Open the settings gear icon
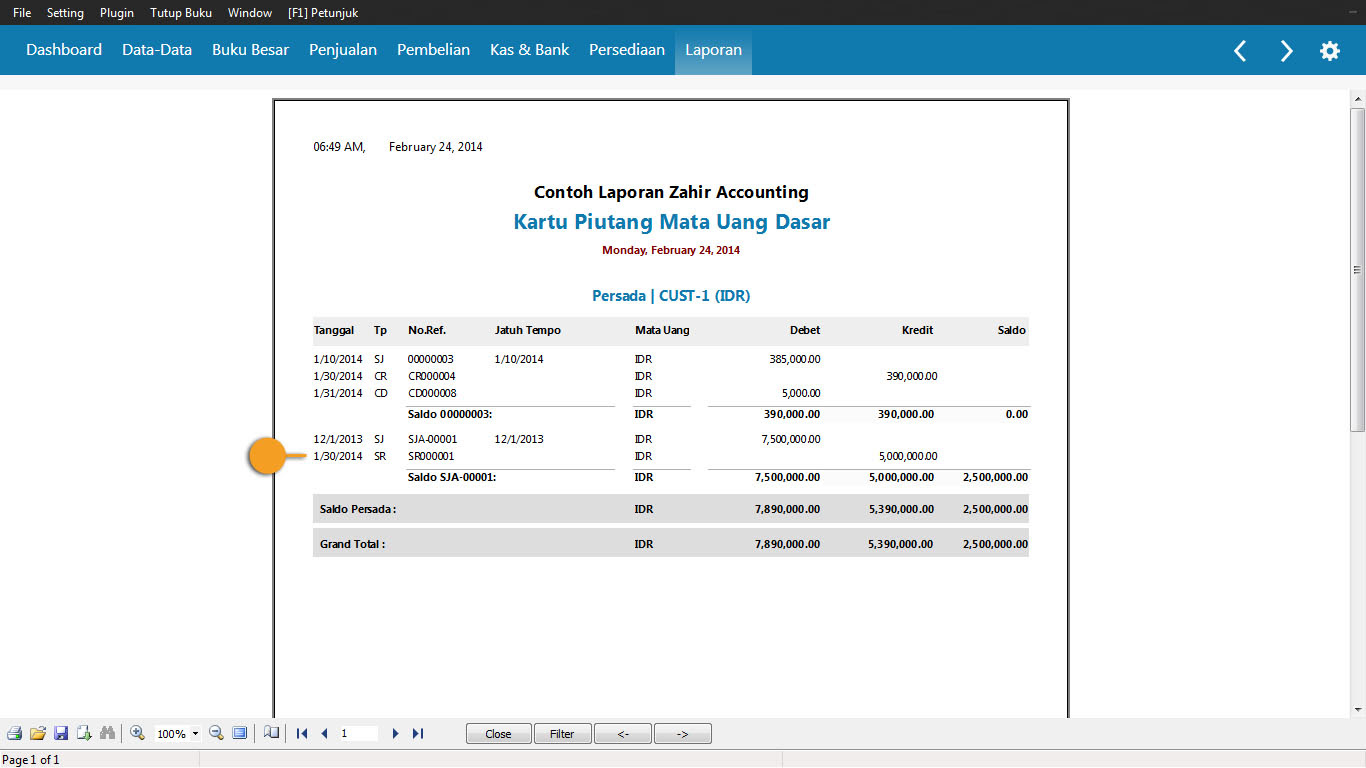Image resolution: width=1366 pixels, height=768 pixels. point(1330,51)
